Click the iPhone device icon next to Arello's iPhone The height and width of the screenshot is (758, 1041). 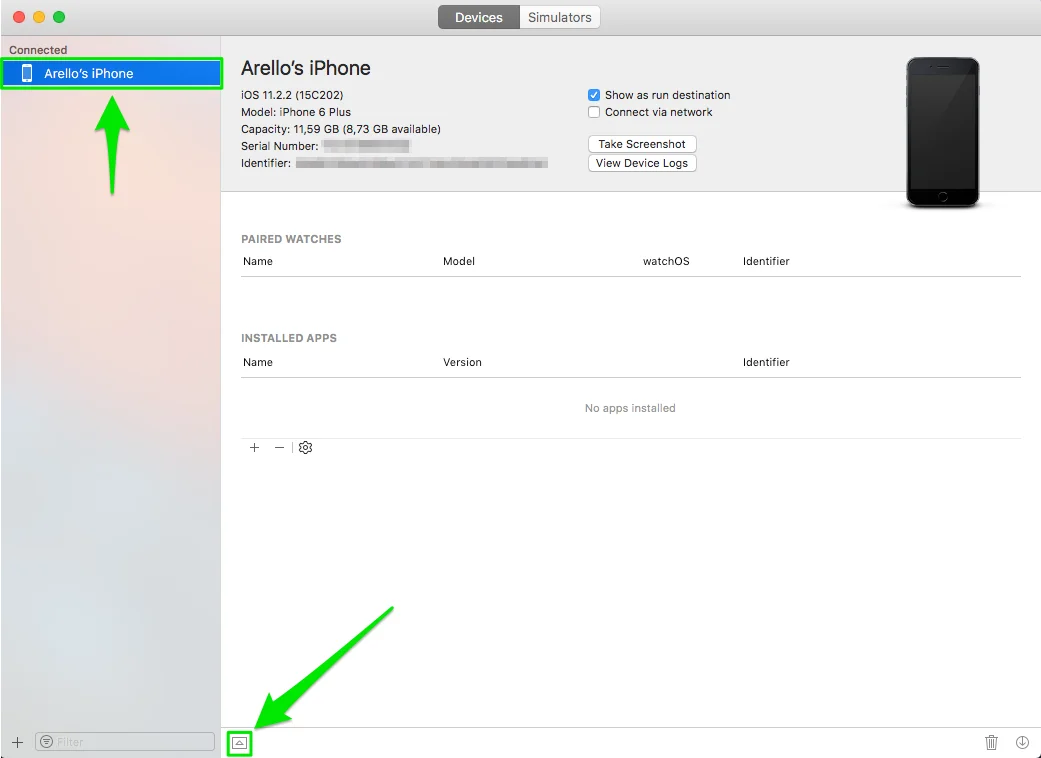pos(27,72)
